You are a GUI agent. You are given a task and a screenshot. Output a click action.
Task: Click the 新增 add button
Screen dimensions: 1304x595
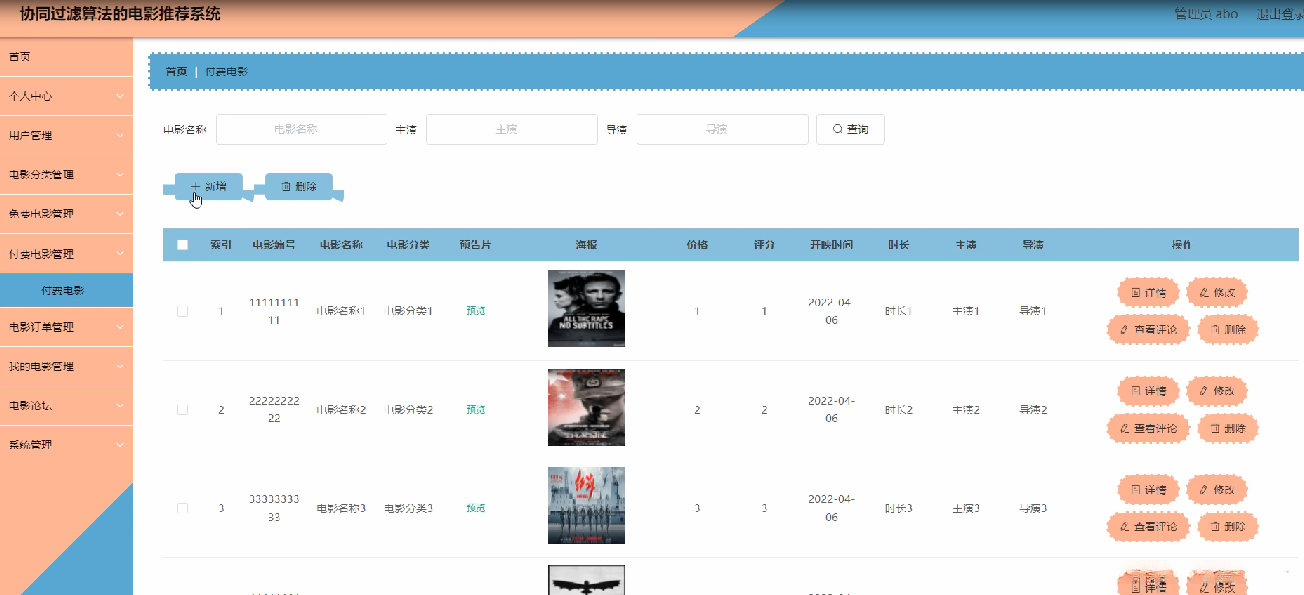(208, 186)
